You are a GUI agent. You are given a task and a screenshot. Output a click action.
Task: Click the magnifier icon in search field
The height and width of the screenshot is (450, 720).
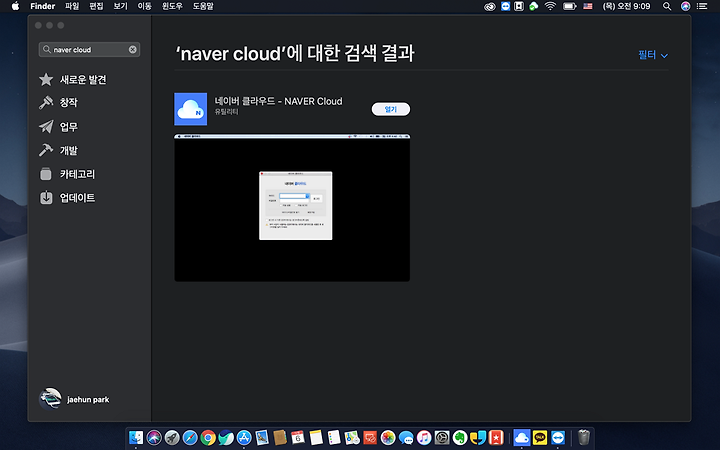tap(47, 49)
